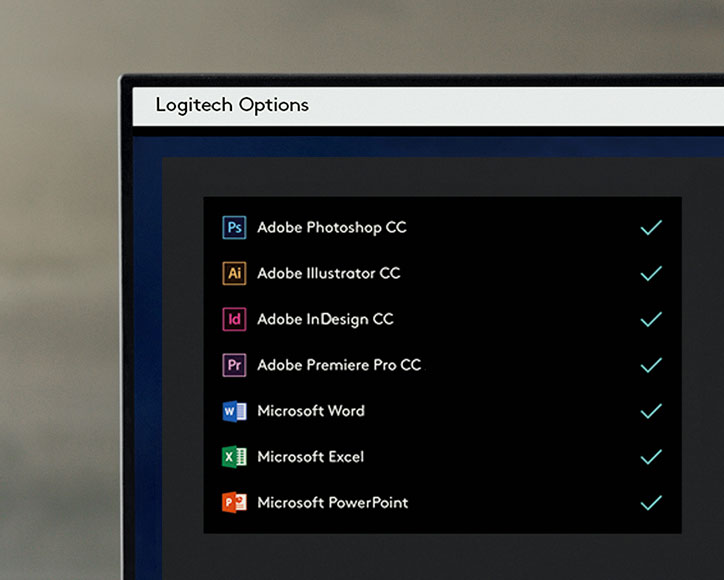Click the Microsoft PowerPoint icon

pyautogui.click(x=234, y=502)
